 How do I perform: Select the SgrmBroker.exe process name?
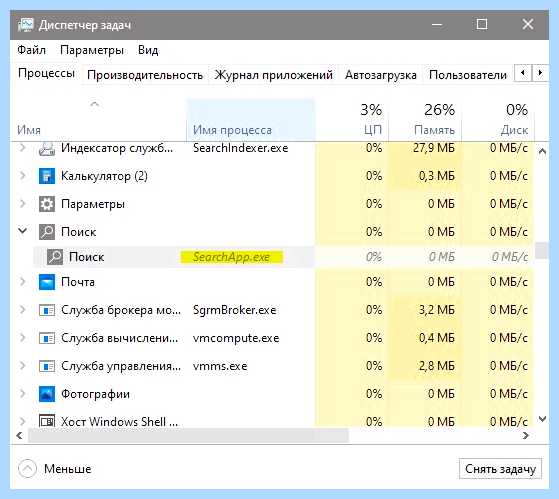(235, 310)
